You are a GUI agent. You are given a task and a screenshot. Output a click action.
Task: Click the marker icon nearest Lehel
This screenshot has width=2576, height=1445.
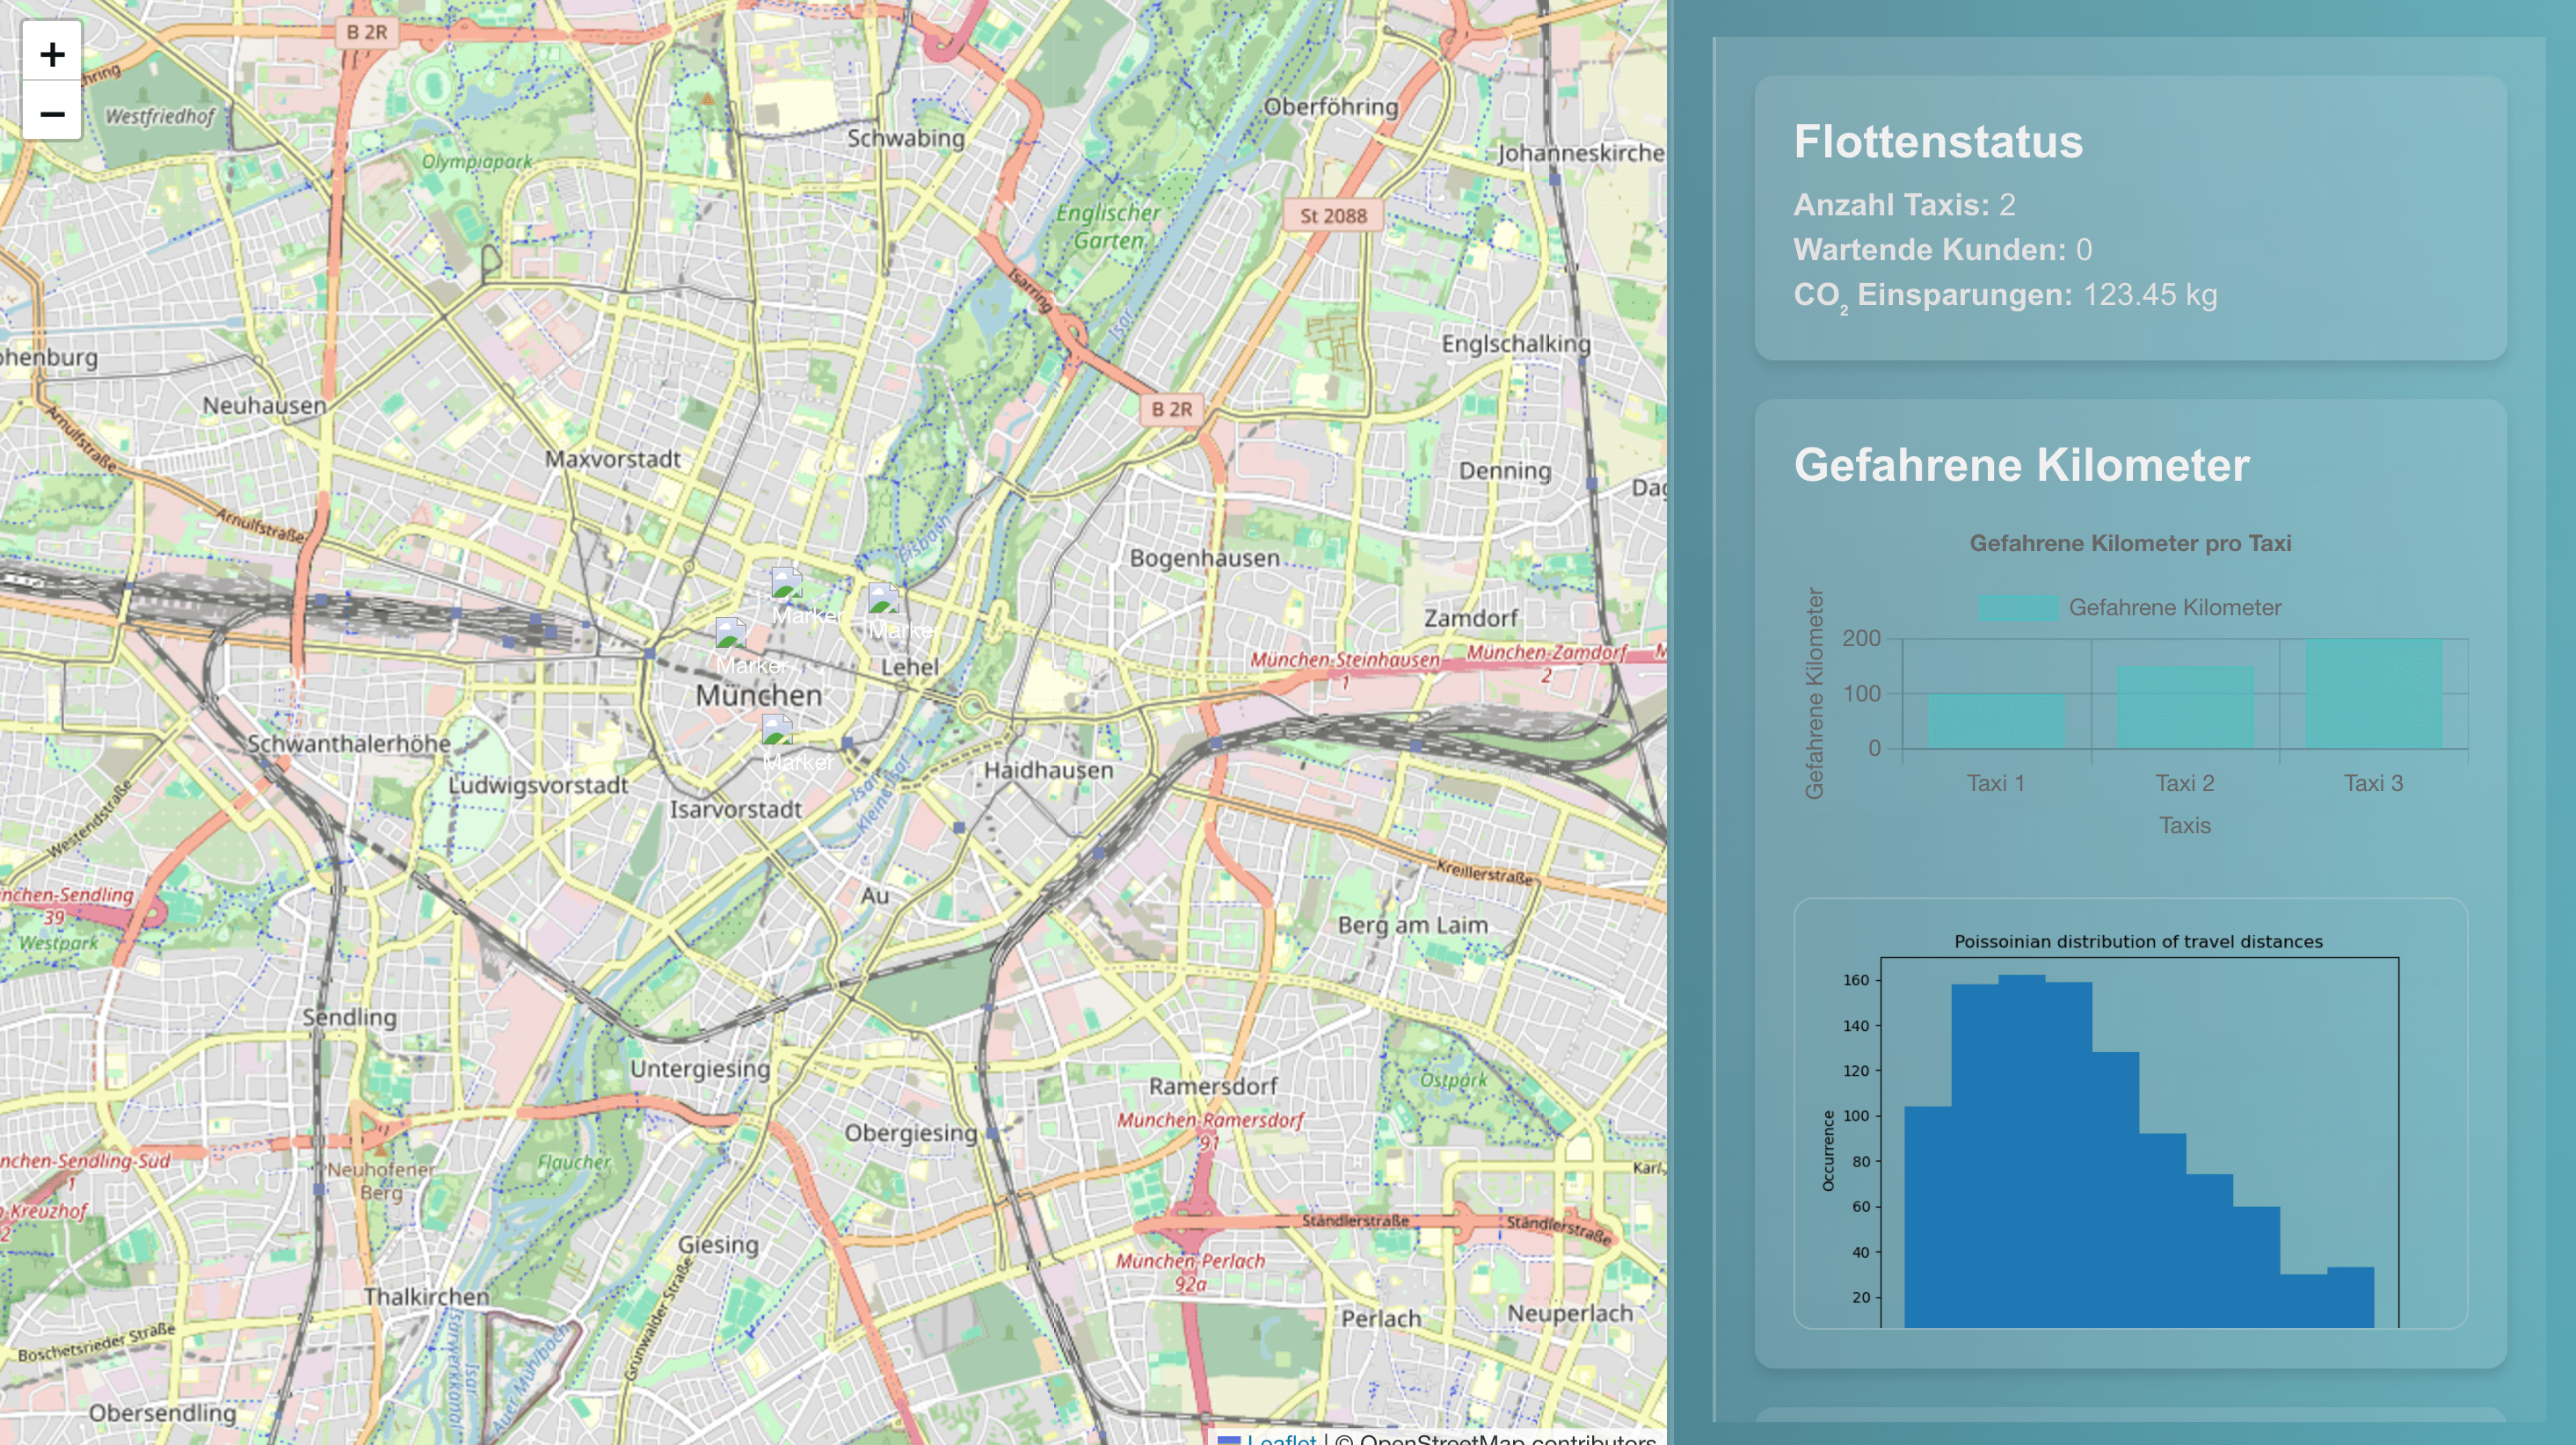pos(883,599)
